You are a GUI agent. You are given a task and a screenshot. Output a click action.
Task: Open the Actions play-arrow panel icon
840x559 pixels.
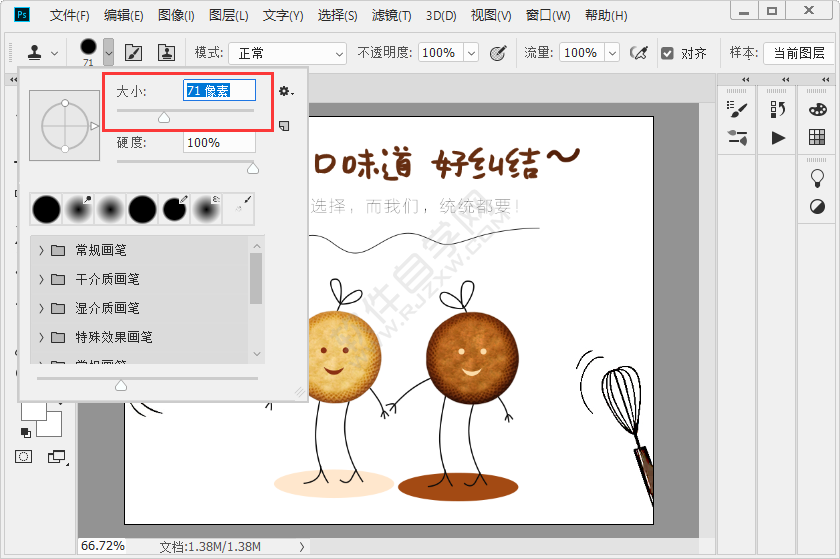coord(778,138)
